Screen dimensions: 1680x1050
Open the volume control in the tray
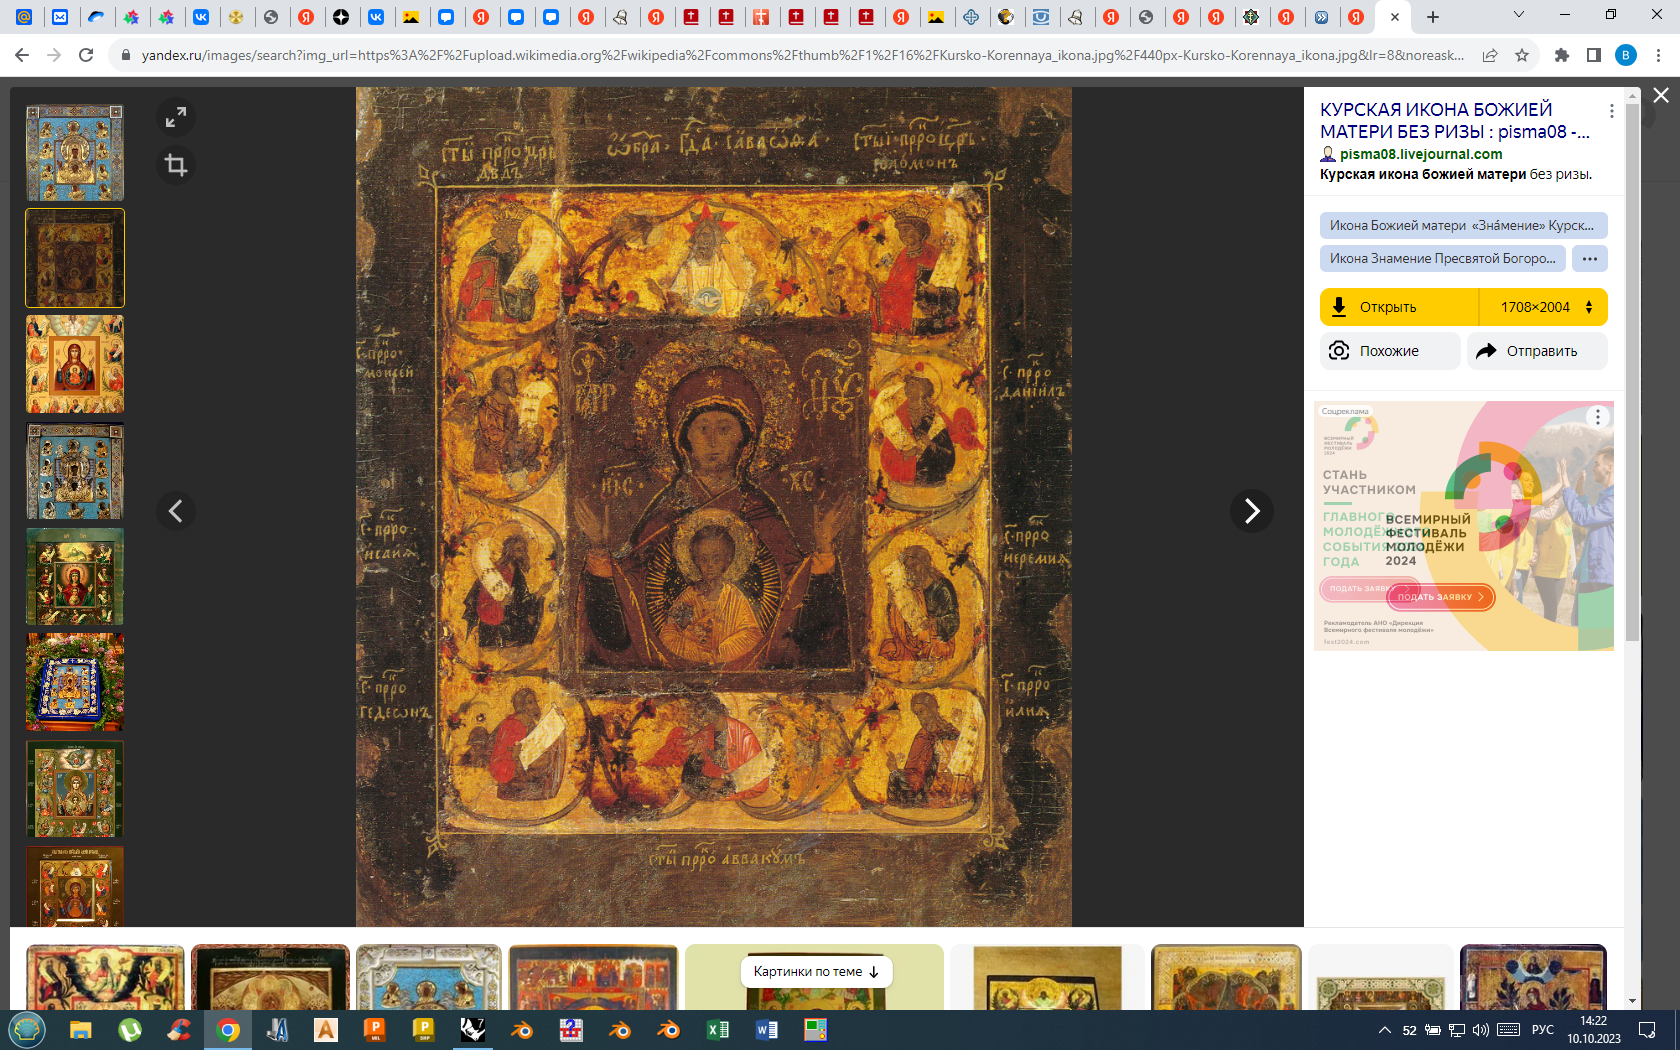tap(1481, 1030)
